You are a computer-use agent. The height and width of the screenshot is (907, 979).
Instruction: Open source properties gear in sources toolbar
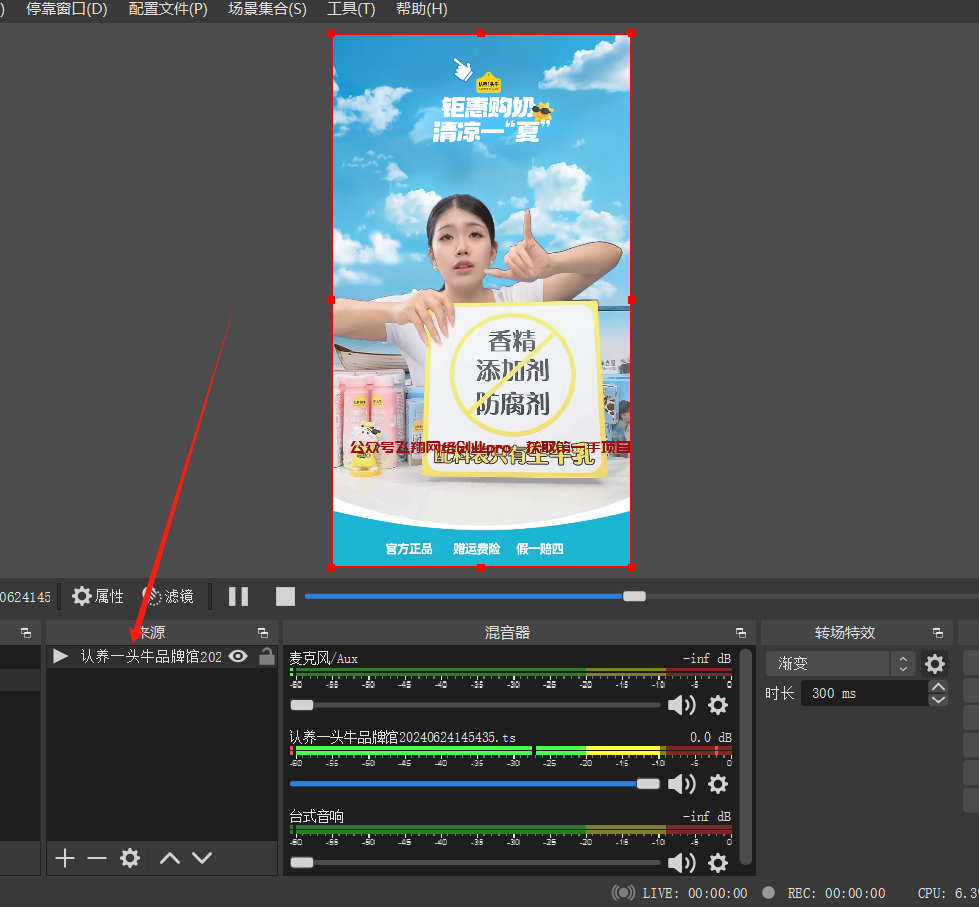(x=130, y=858)
